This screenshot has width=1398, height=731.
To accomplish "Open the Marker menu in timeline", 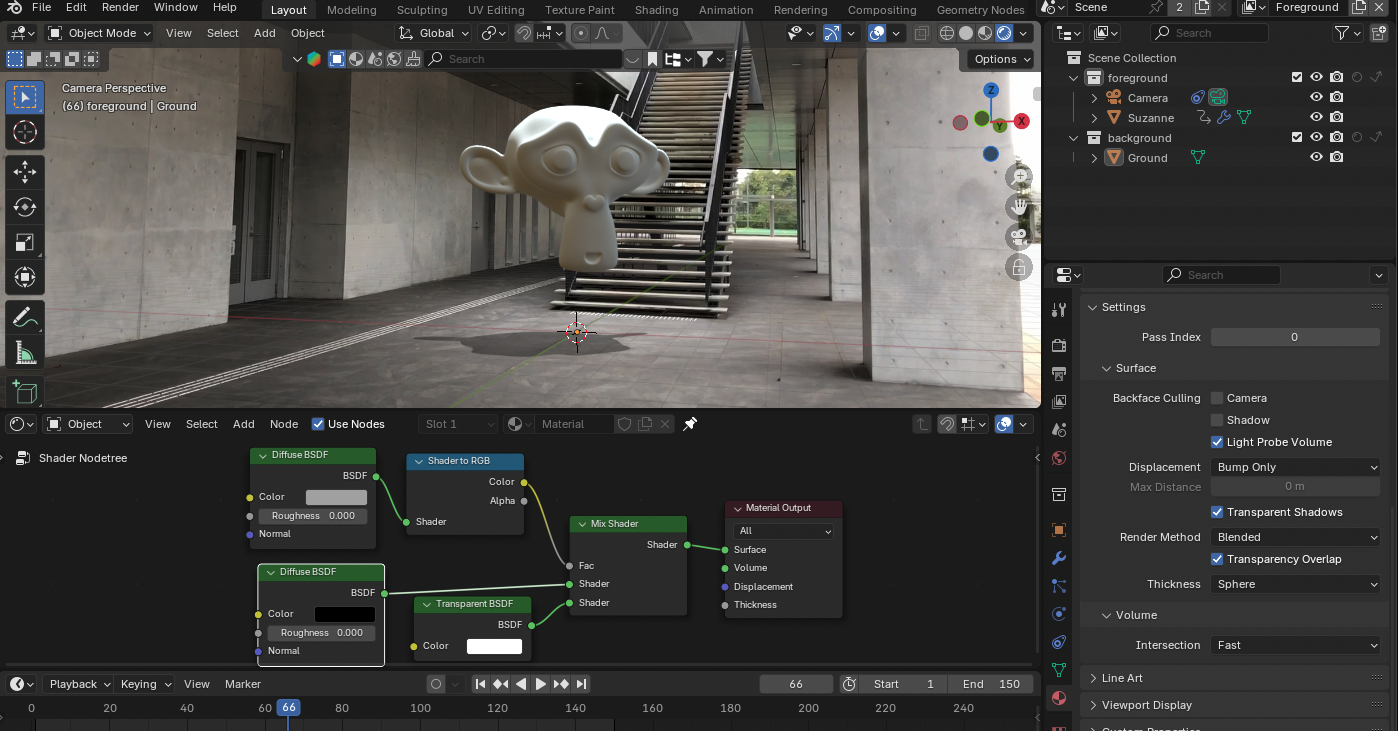I will click(x=243, y=684).
